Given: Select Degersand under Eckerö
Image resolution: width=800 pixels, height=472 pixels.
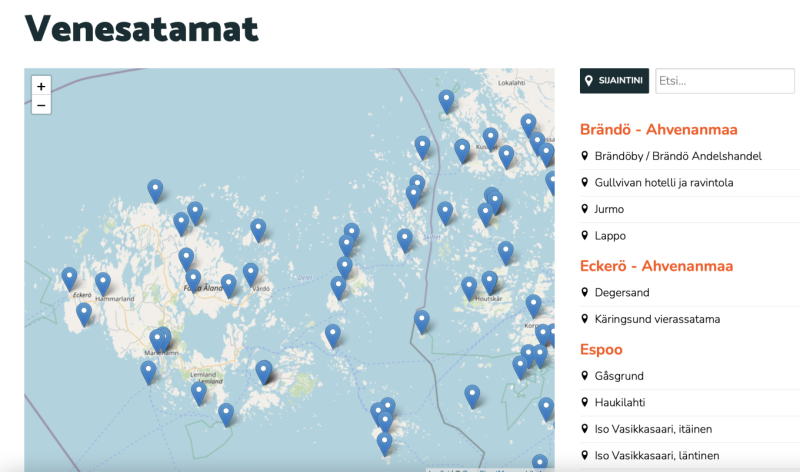Looking at the screenshot, I should [623, 293].
